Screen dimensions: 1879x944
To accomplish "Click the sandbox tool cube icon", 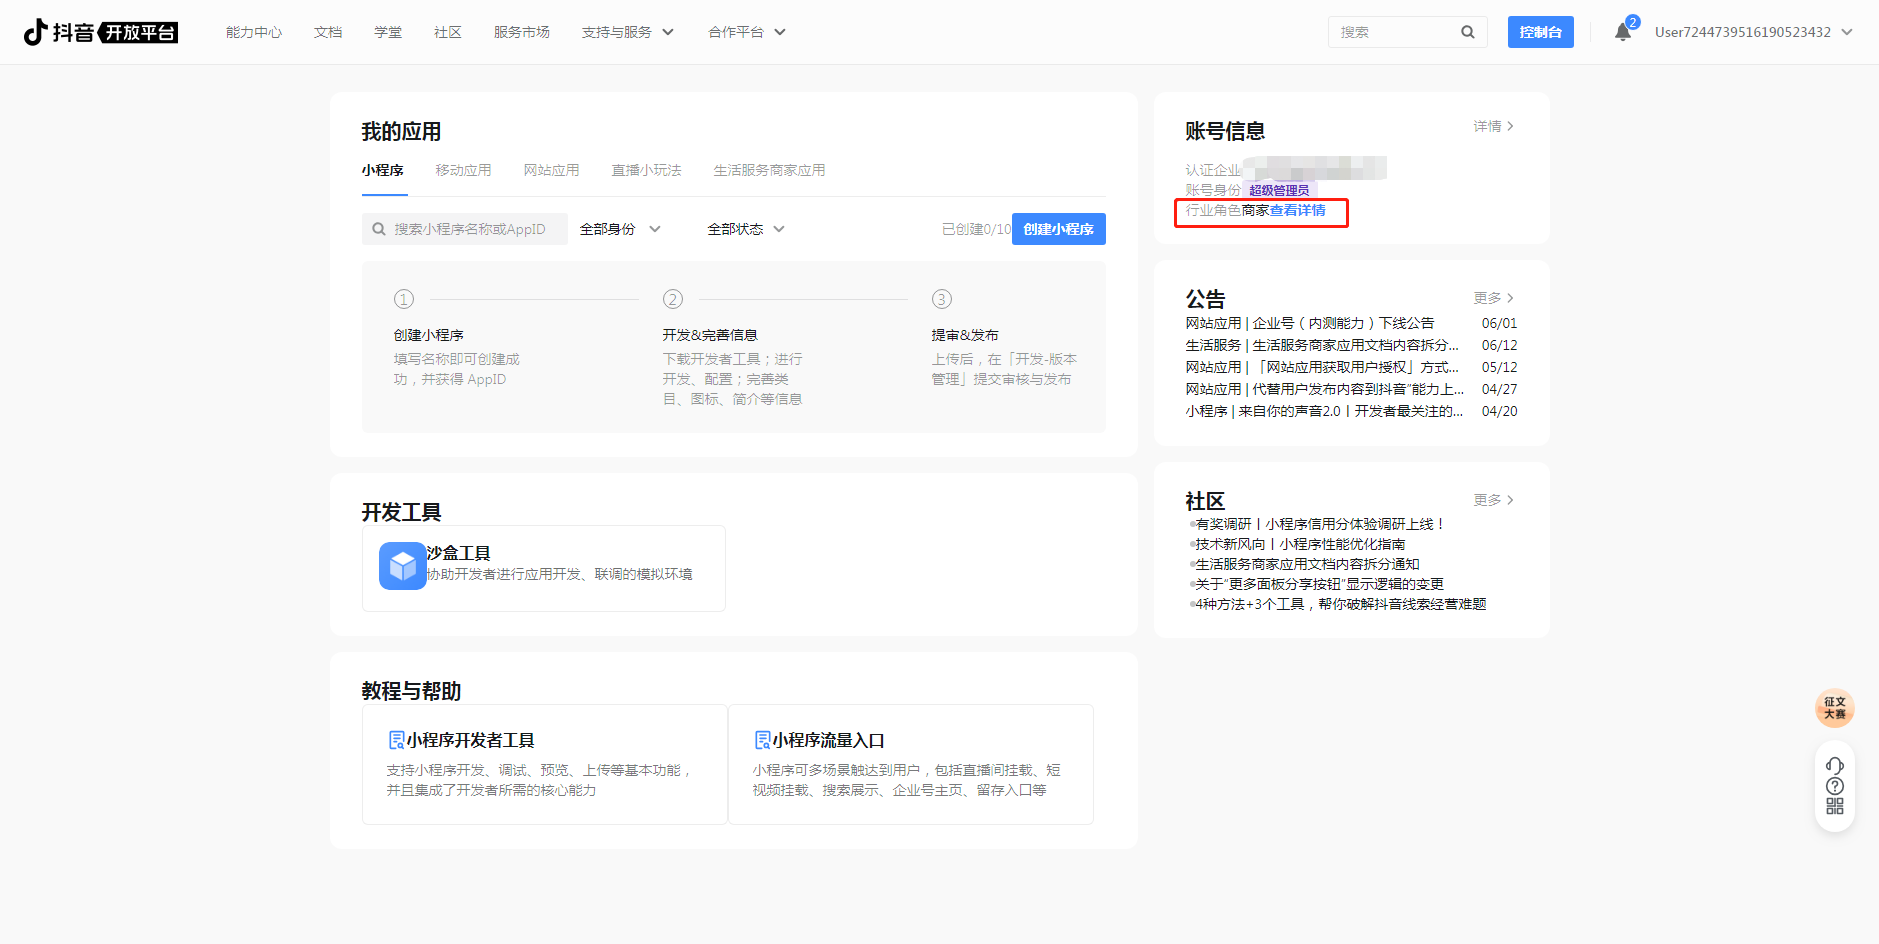I will 402,566.
